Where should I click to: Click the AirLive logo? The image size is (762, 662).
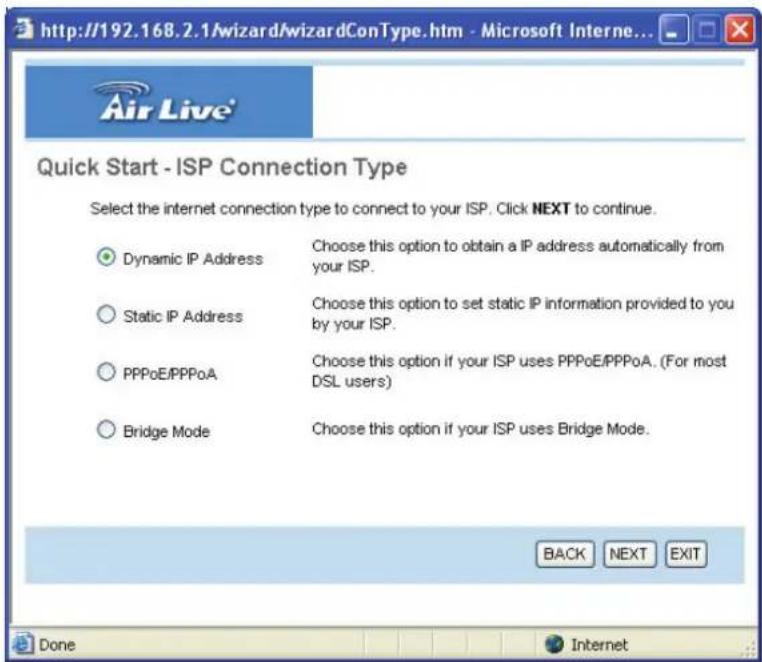pyautogui.click(x=164, y=102)
